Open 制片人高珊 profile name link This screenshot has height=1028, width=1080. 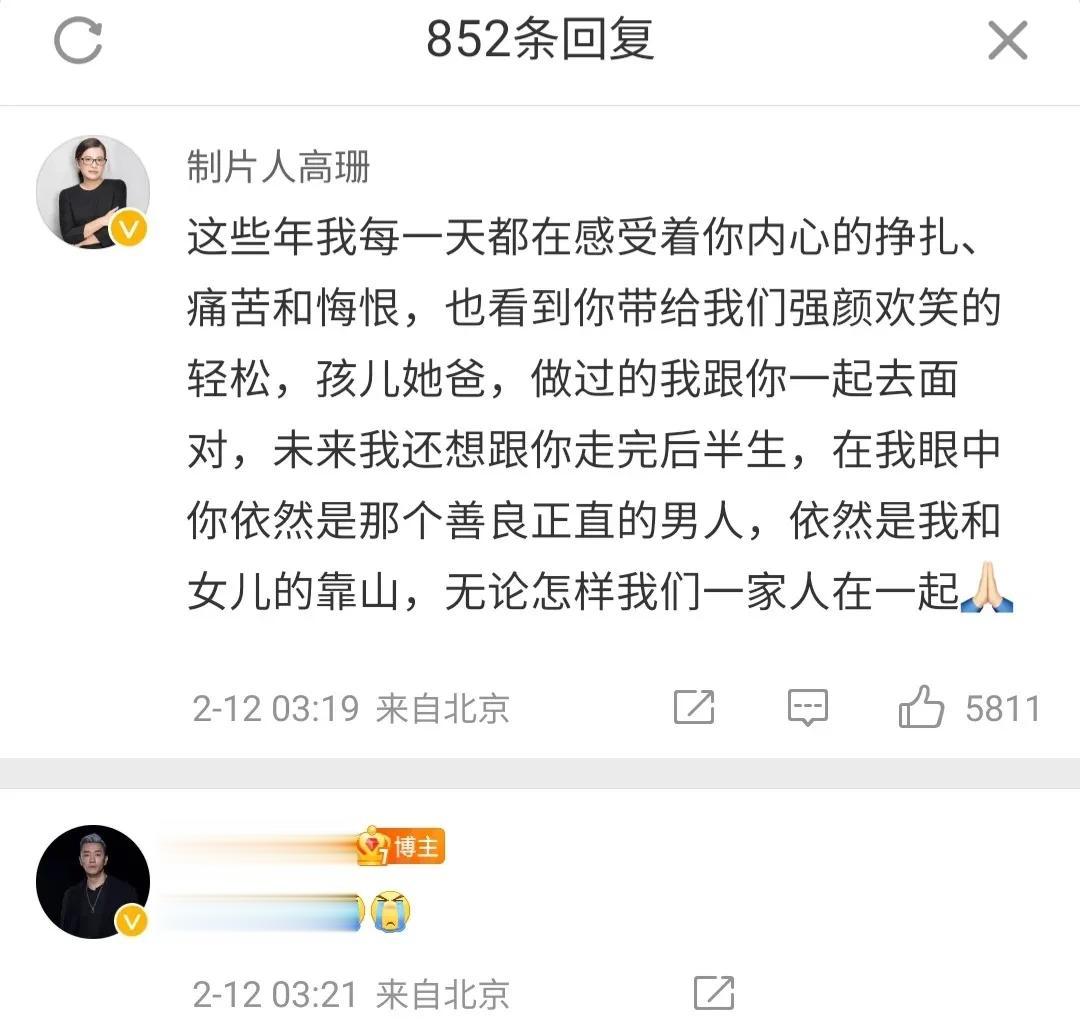point(278,167)
